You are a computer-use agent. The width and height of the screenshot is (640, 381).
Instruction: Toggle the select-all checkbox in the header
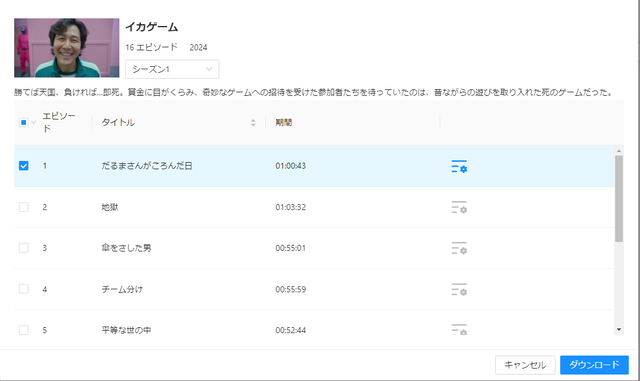(x=23, y=122)
